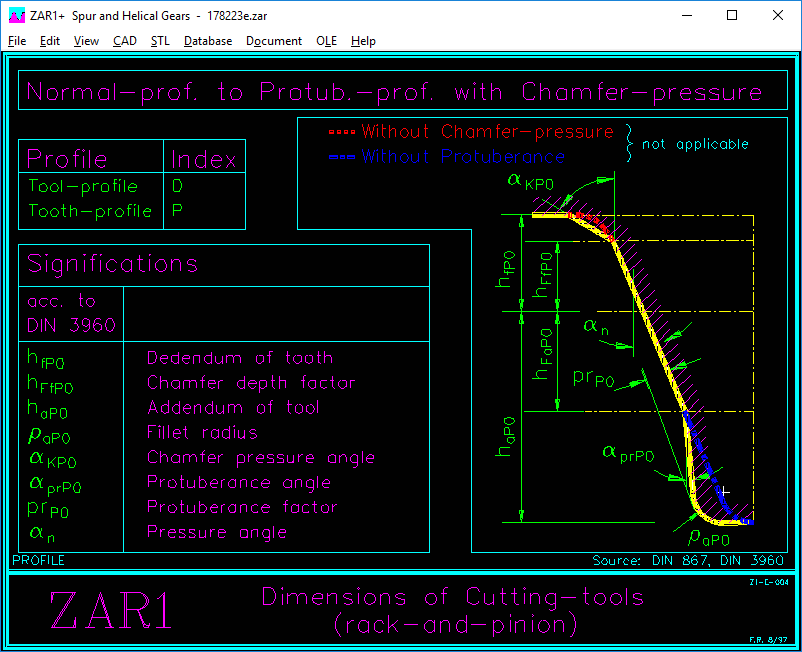Click the 'Tool-profile' table row label
The width and height of the screenshot is (802, 652).
click(83, 186)
